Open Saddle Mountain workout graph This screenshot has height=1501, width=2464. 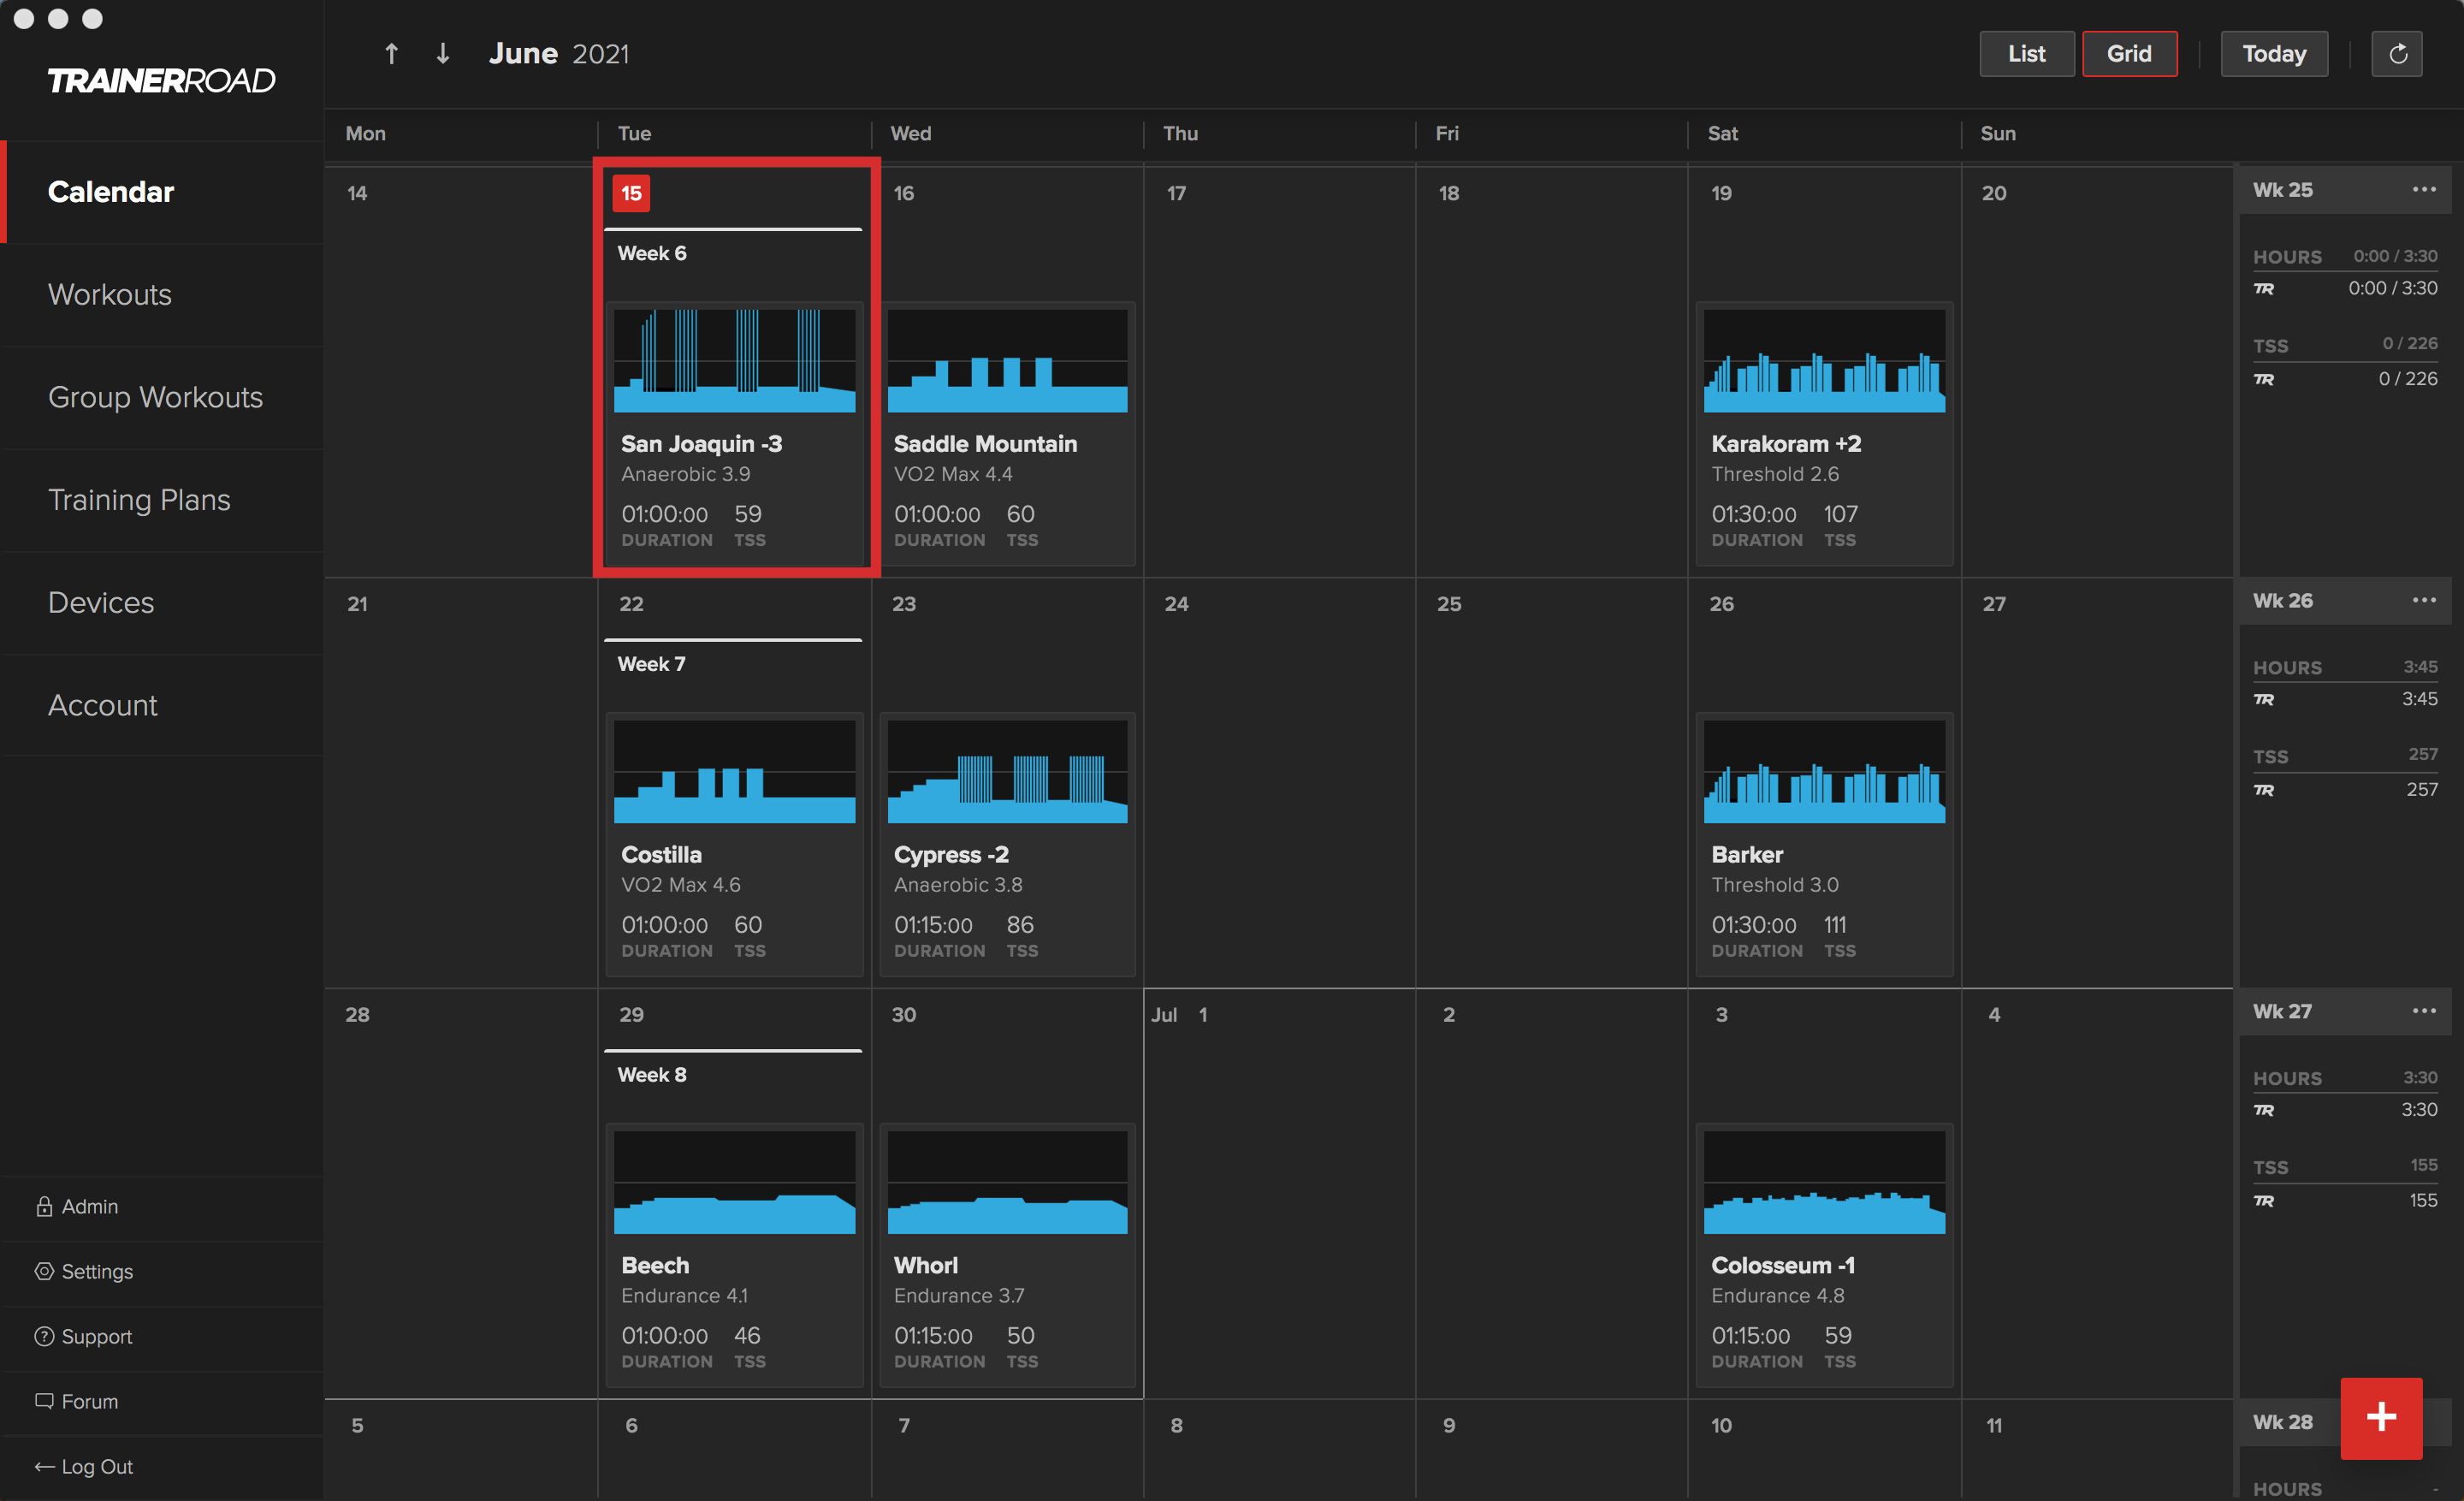click(1007, 361)
